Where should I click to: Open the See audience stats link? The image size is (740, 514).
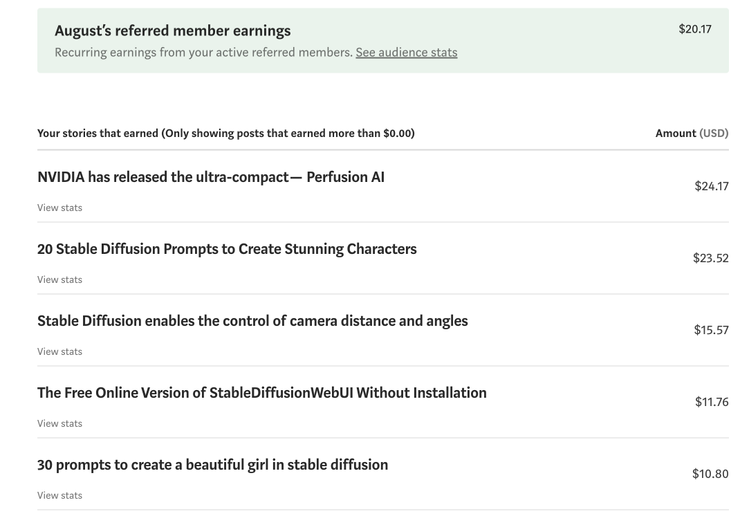pyautogui.click(x=406, y=52)
